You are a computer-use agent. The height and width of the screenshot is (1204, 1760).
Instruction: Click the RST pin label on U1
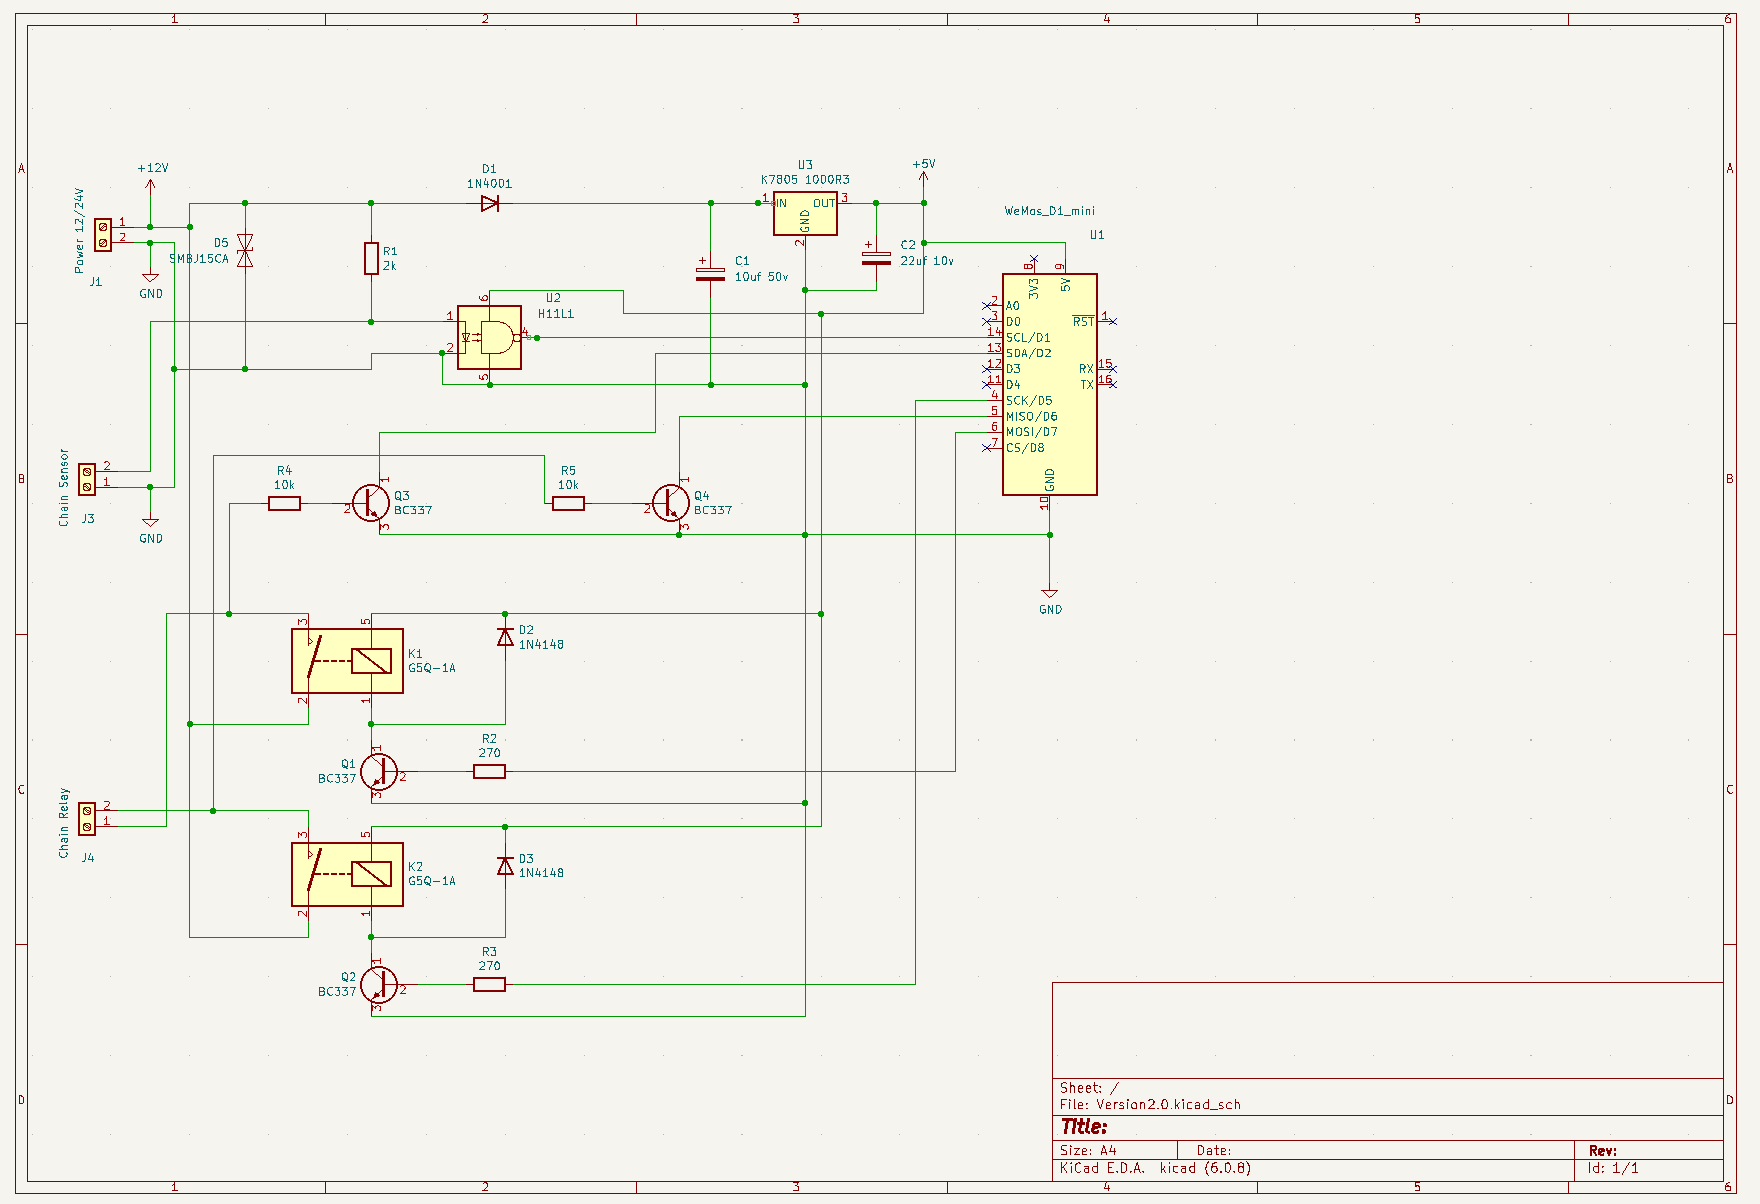pyautogui.click(x=1083, y=321)
